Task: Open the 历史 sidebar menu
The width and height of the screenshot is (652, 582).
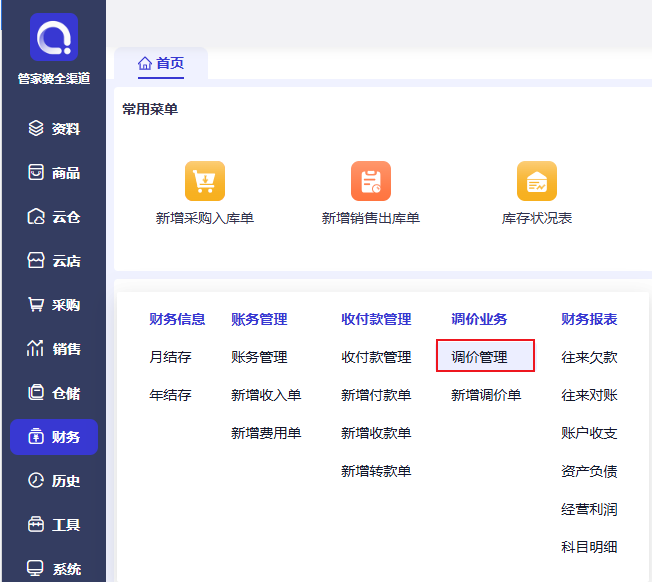Action: click(54, 481)
